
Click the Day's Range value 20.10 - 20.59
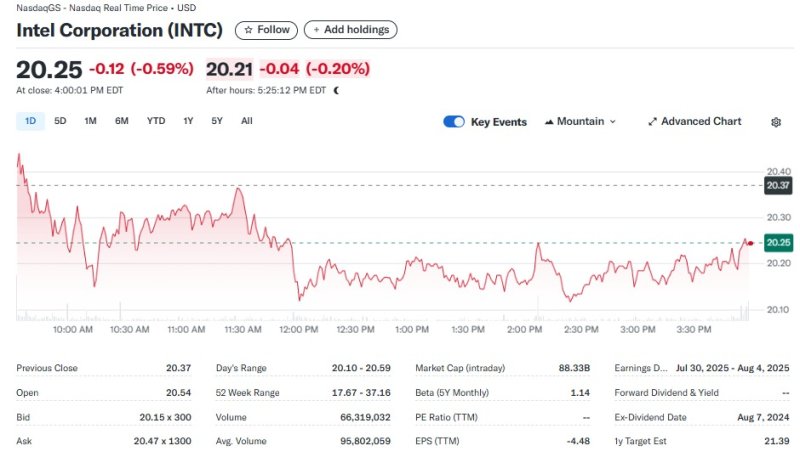pos(361,368)
